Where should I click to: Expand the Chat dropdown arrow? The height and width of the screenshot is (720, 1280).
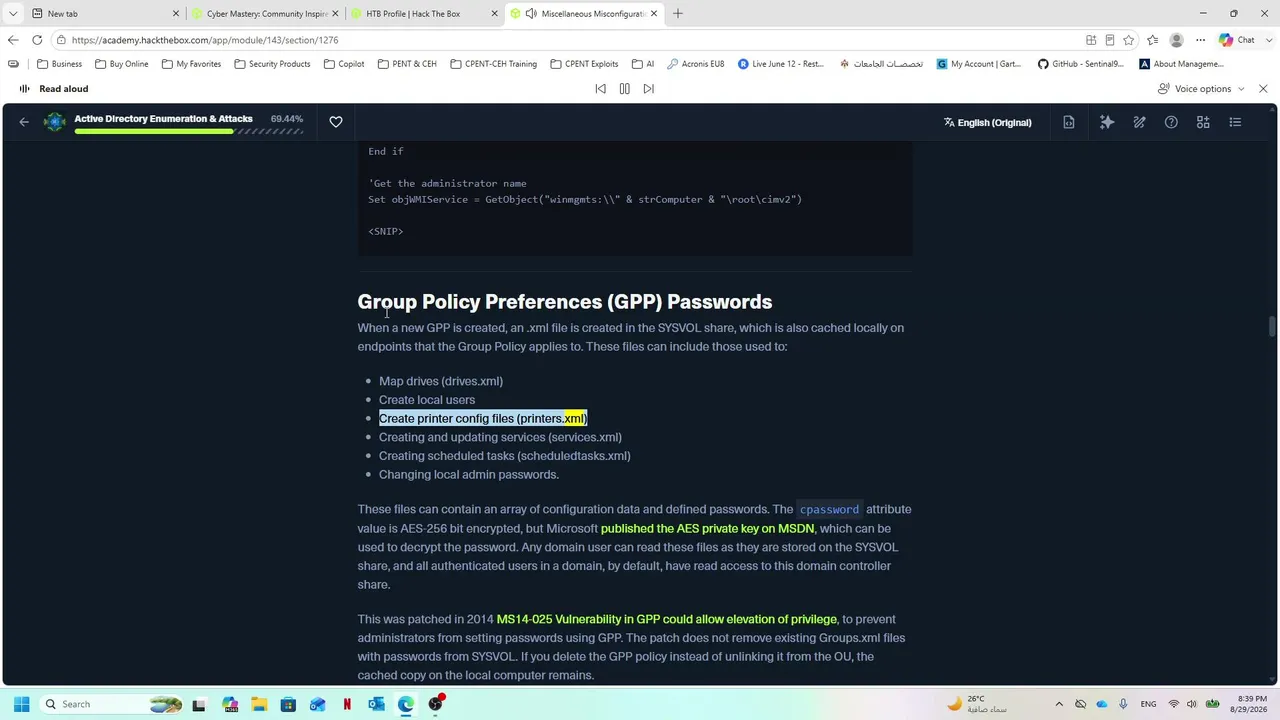pos(1267,40)
